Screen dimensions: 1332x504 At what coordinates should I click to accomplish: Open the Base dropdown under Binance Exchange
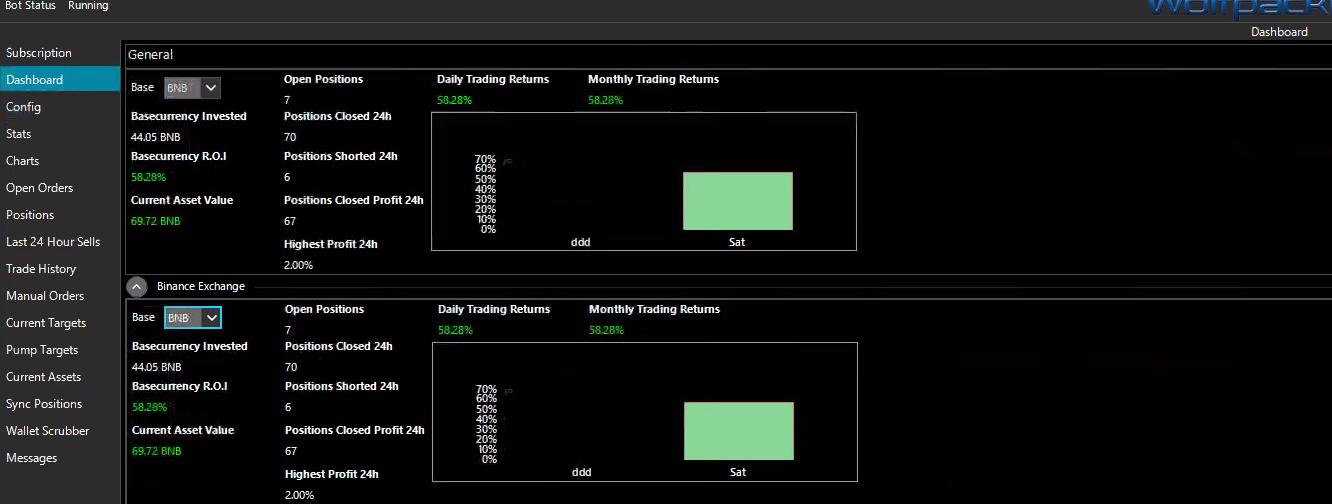[x=192, y=317]
